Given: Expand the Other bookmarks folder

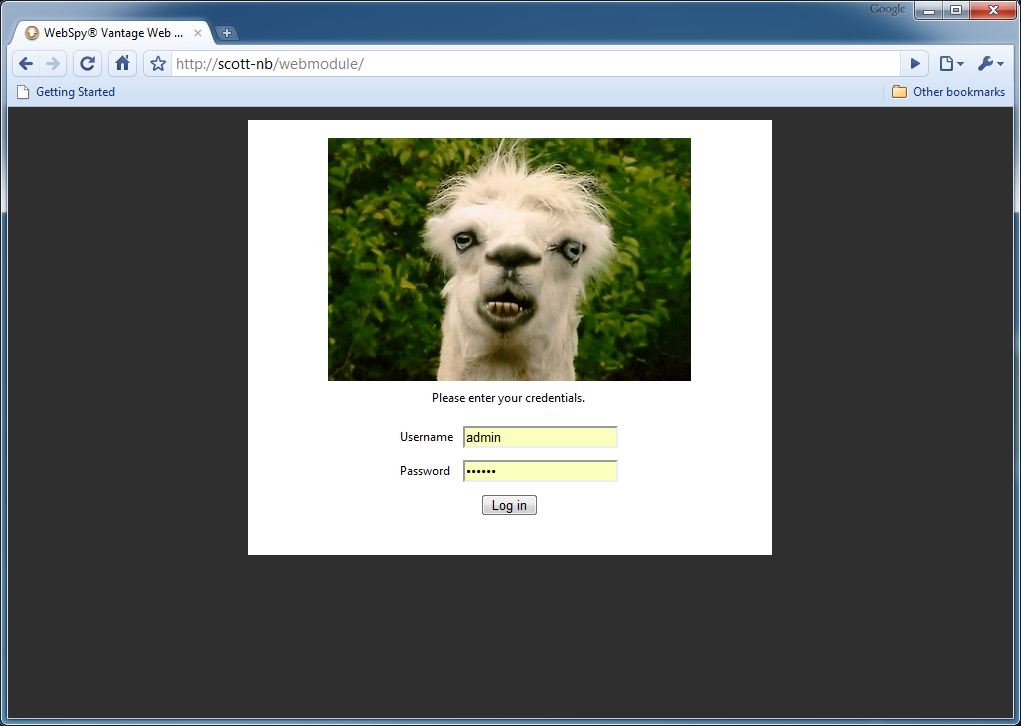Looking at the screenshot, I should pyautogui.click(x=948, y=92).
